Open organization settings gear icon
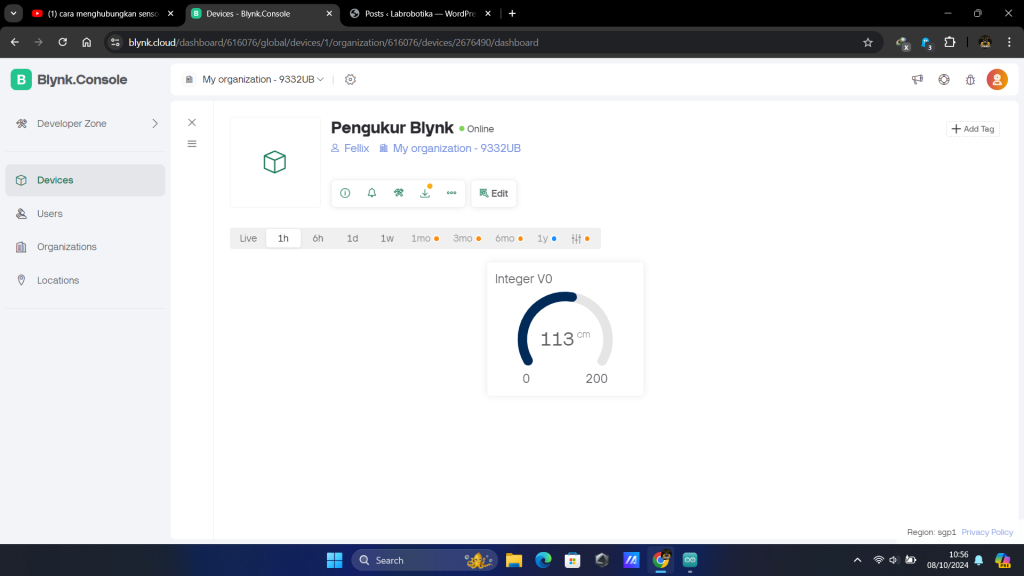Screen dimensions: 1024x576 [350, 80]
